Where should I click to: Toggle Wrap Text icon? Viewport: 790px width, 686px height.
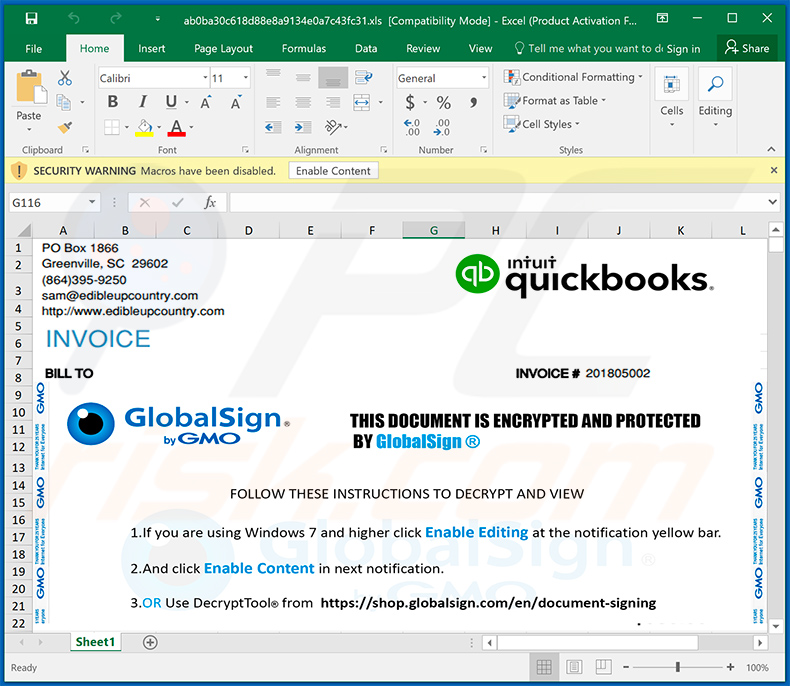pos(363,78)
